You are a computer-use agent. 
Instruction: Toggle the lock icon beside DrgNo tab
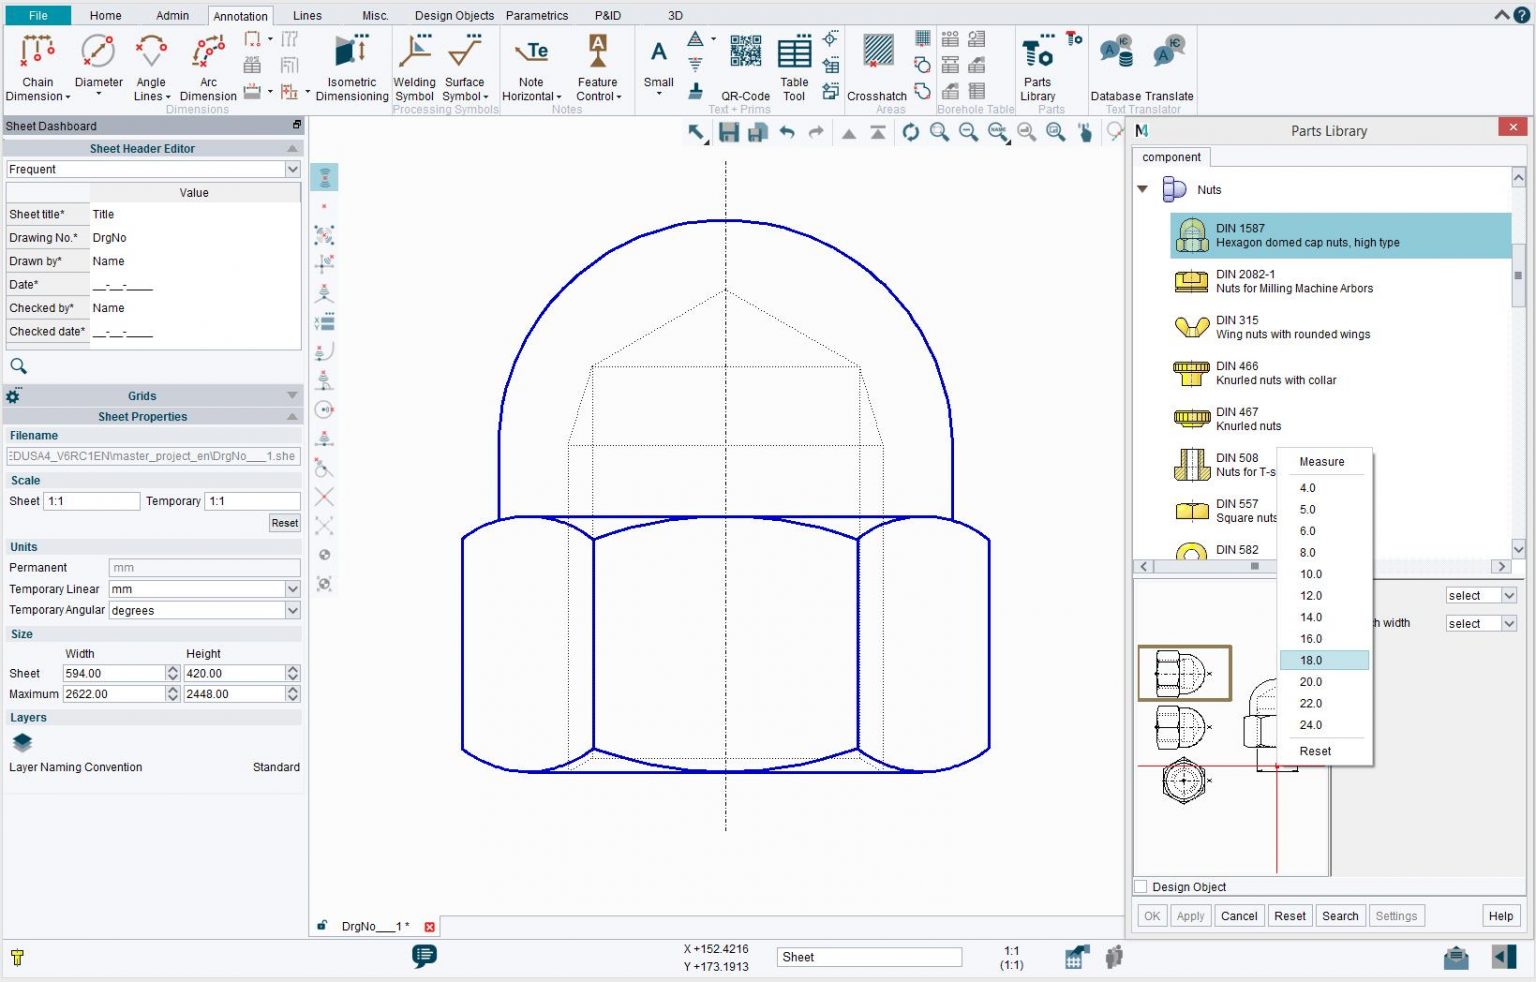323,926
